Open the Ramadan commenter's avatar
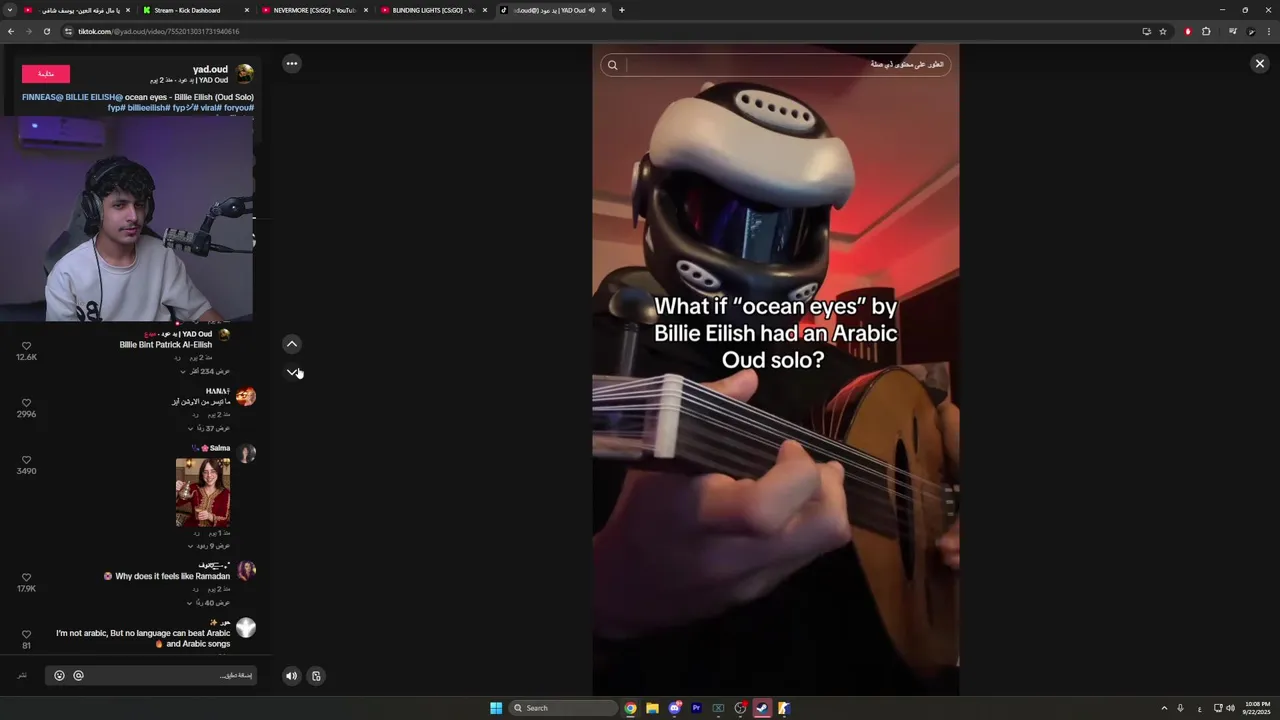 point(246,571)
